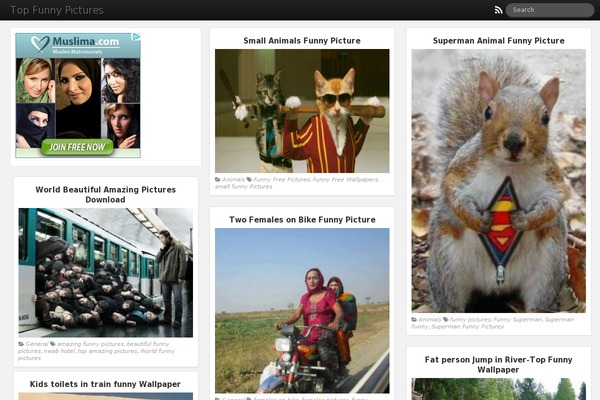
Task: Open the RSS feed icon in header
Action: tap(498, 10)
